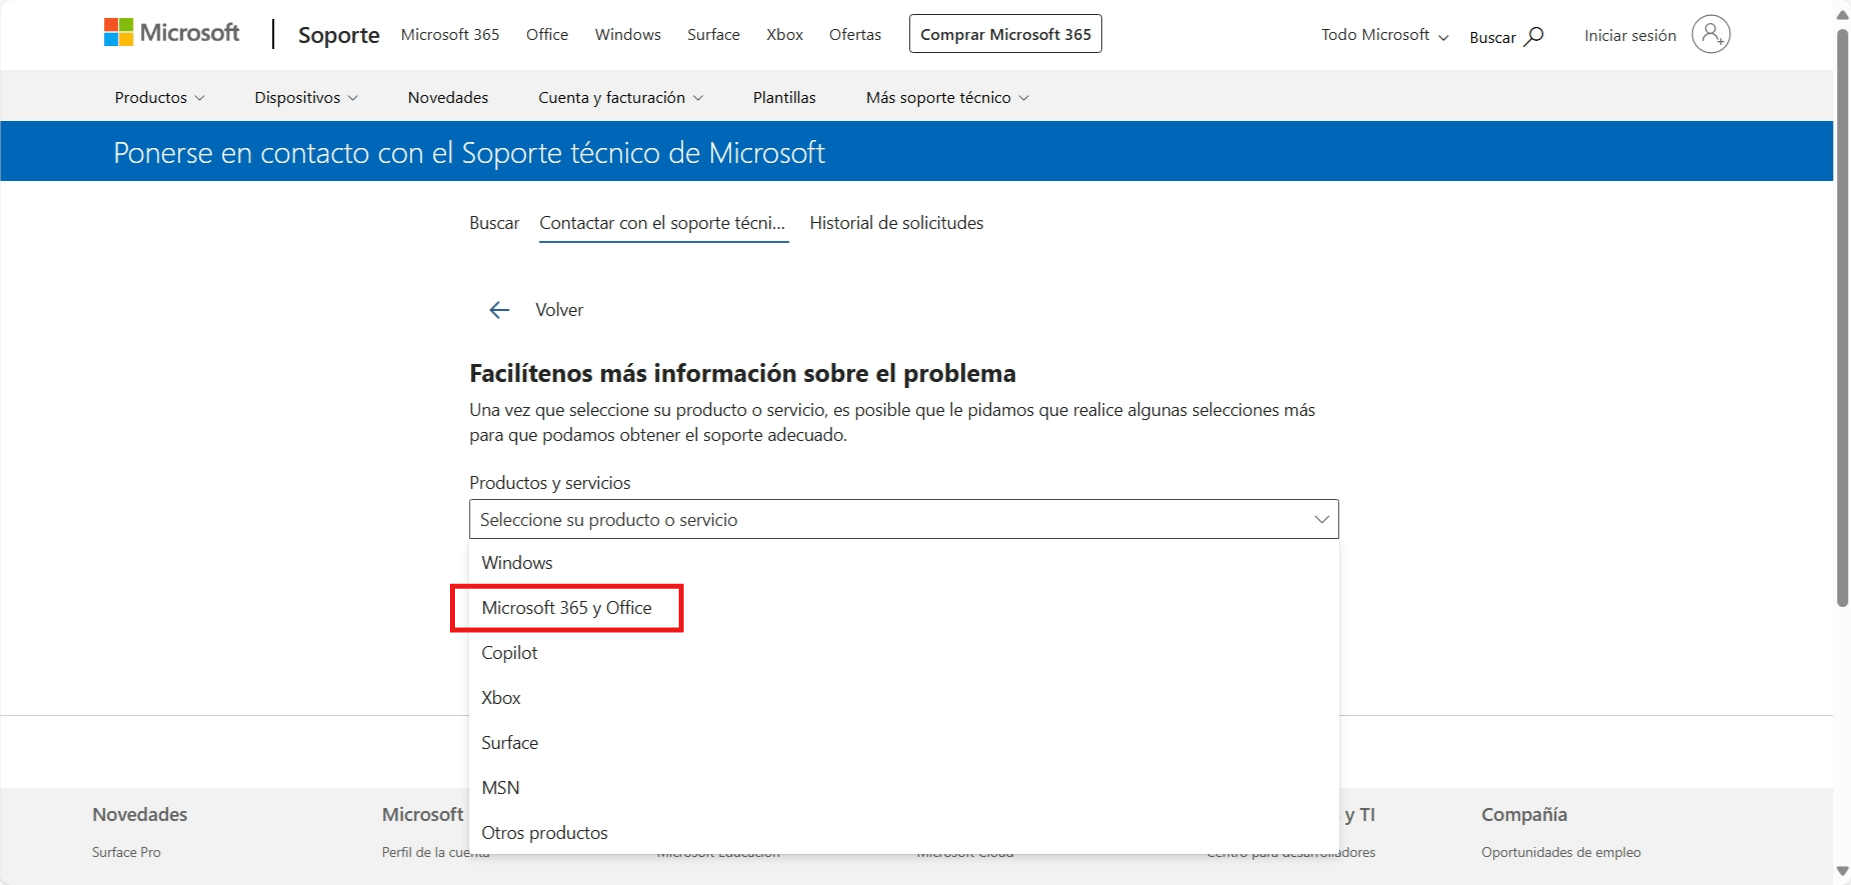Viewport: 1851px width, 885px height.
Task: Choose Windows from the product list
Action: click(x=904, y=563)
